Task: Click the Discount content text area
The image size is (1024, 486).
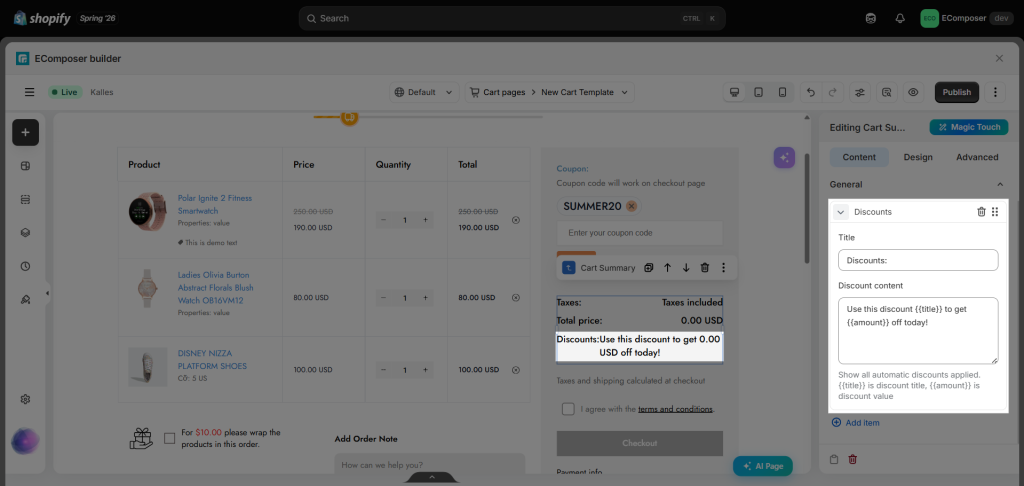Action: pos(918,331)
